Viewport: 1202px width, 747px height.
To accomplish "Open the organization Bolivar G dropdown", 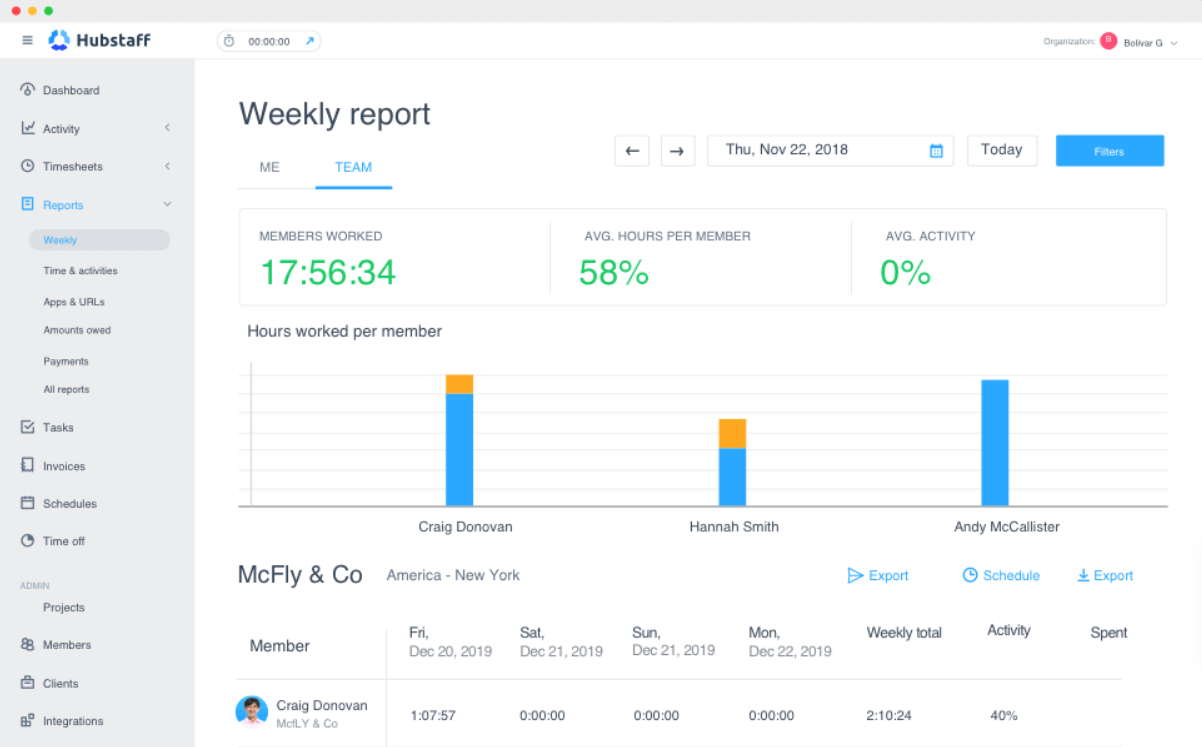I will (1140, 42).
